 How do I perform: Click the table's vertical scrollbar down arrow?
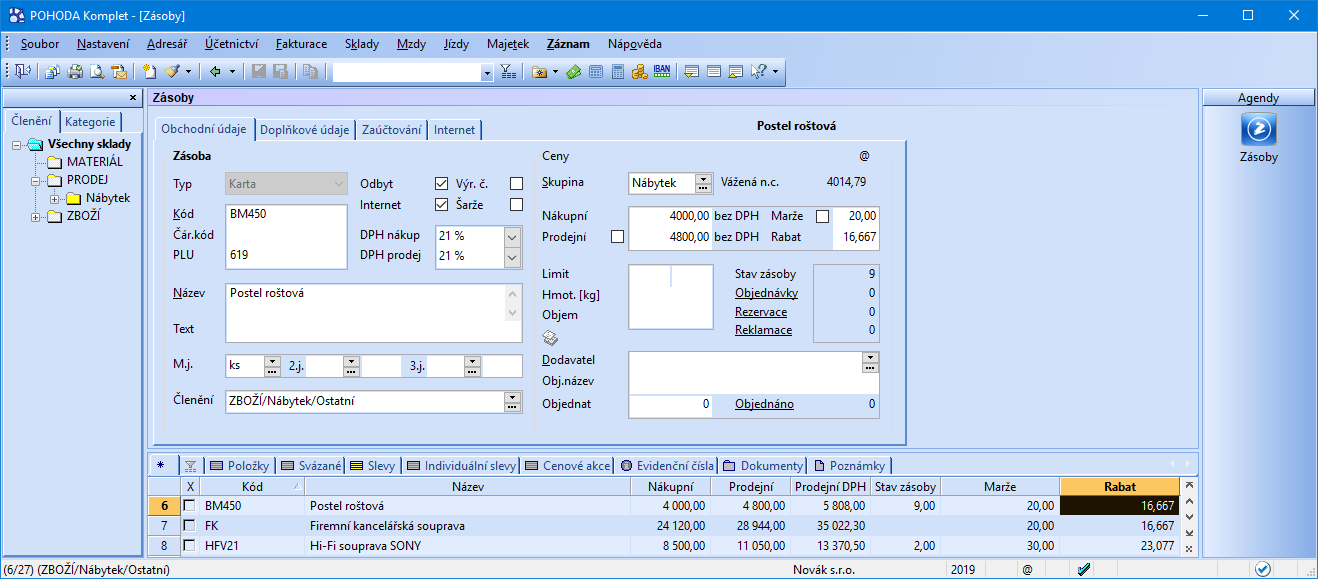(x=1189, y=516)
